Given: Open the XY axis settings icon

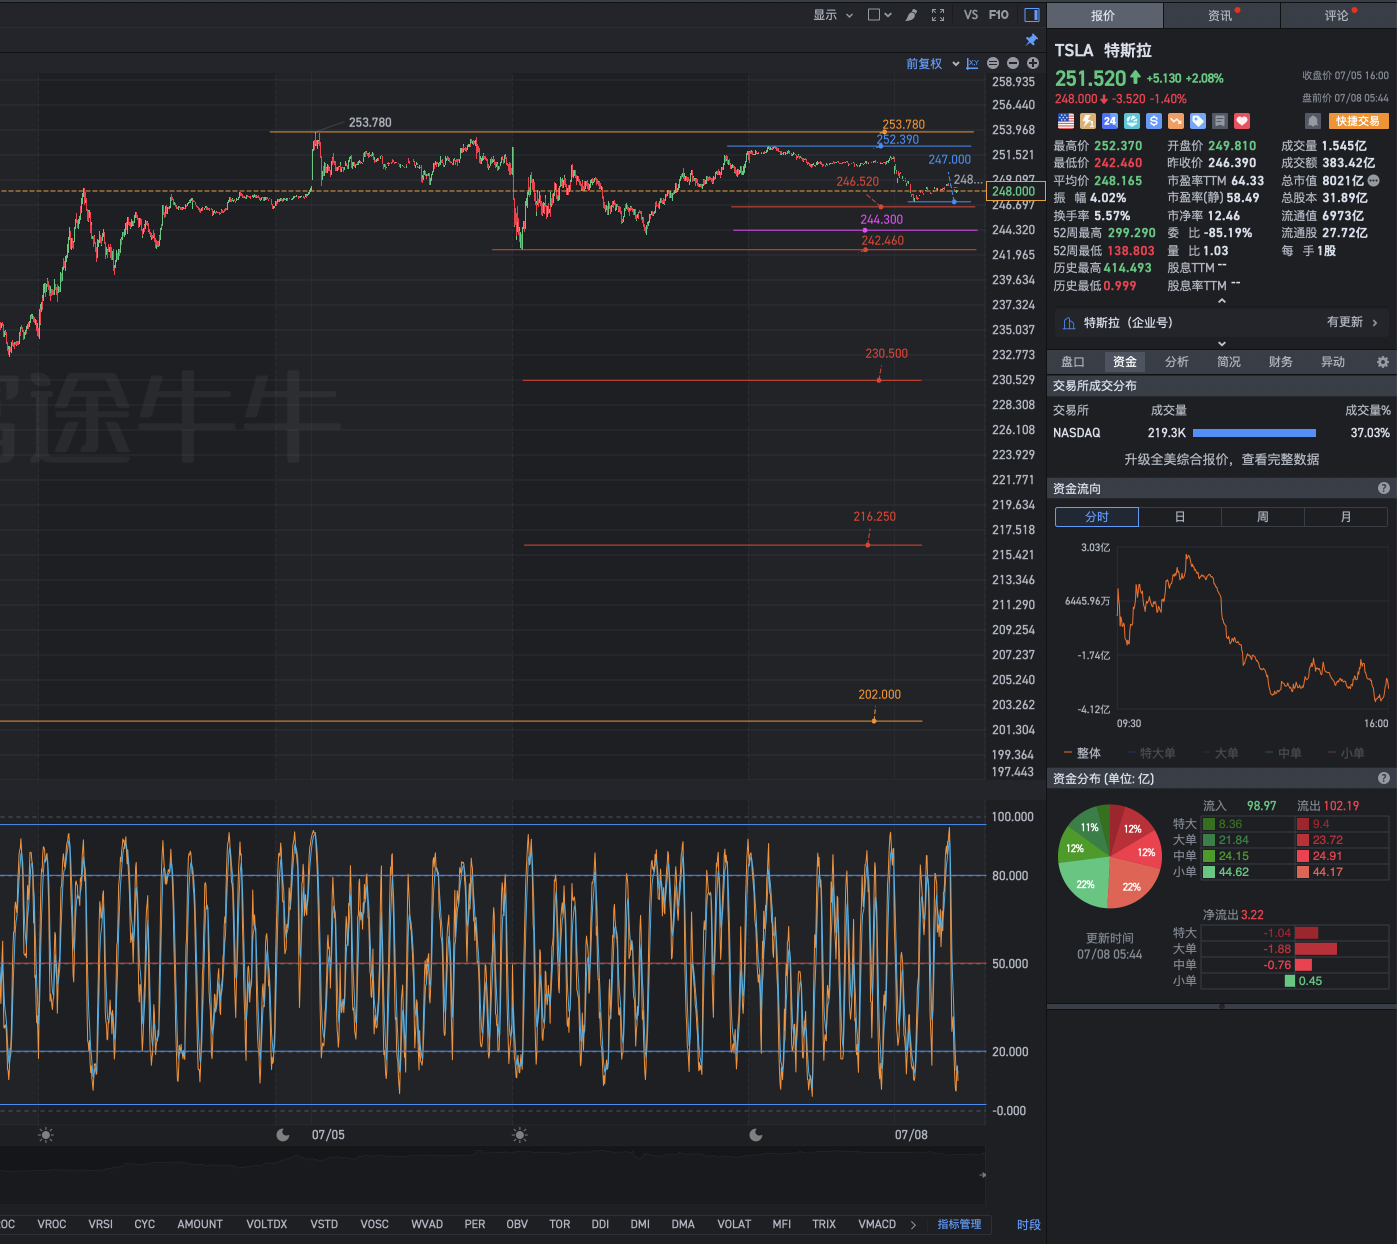Looking at the screenshot, I should 973,63.
